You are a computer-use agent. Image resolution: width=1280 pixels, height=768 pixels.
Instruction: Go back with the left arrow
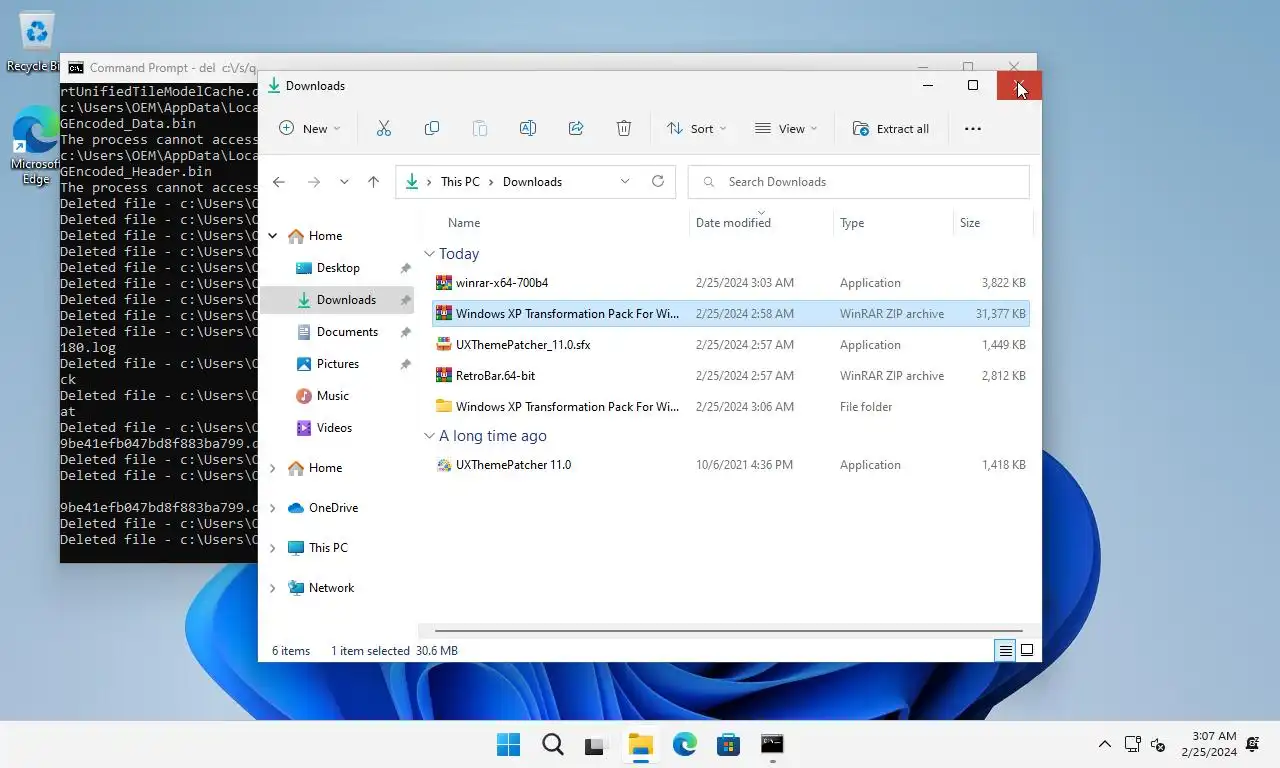279,182
